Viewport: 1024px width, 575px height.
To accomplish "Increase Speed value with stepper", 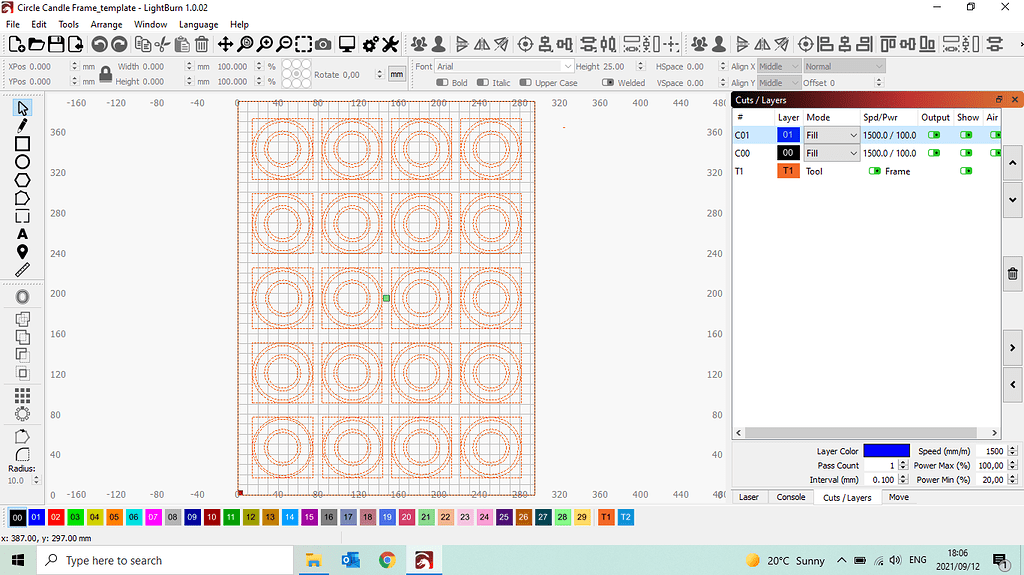I will (1012, 448).
